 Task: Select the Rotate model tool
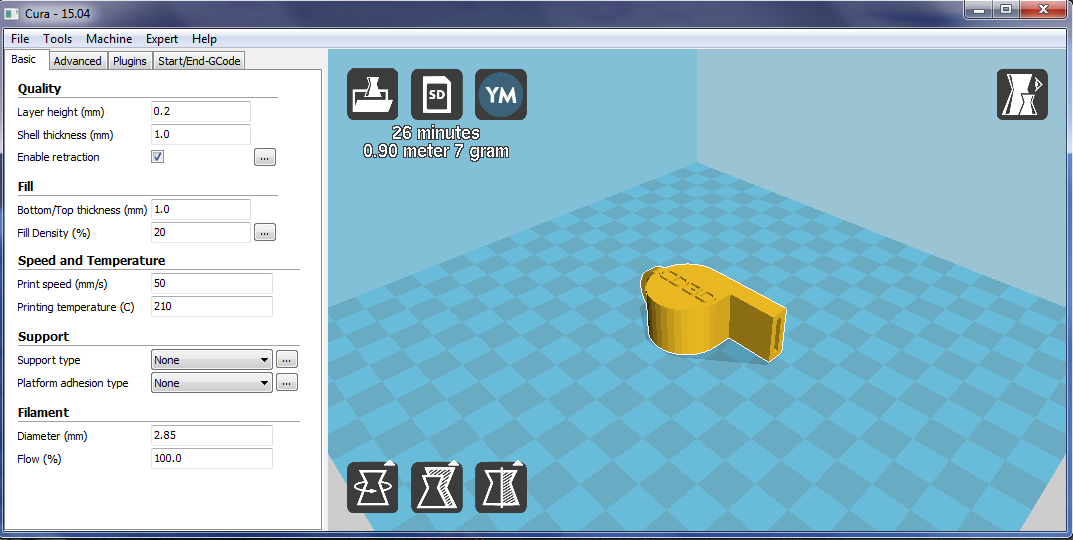tap(372, 487)
